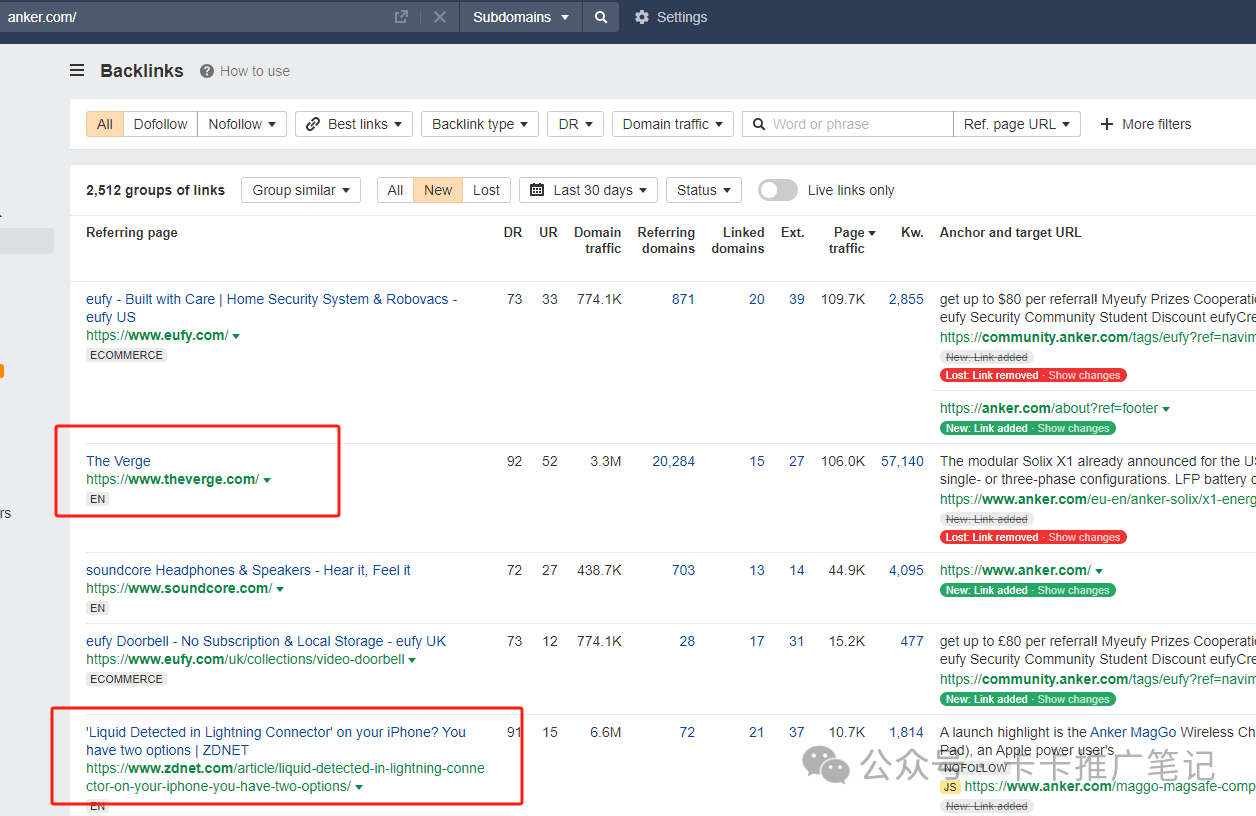The width and height of the screenshot is (1256, 816).
Task: Open the How to use help
Action: coord(245,71)
